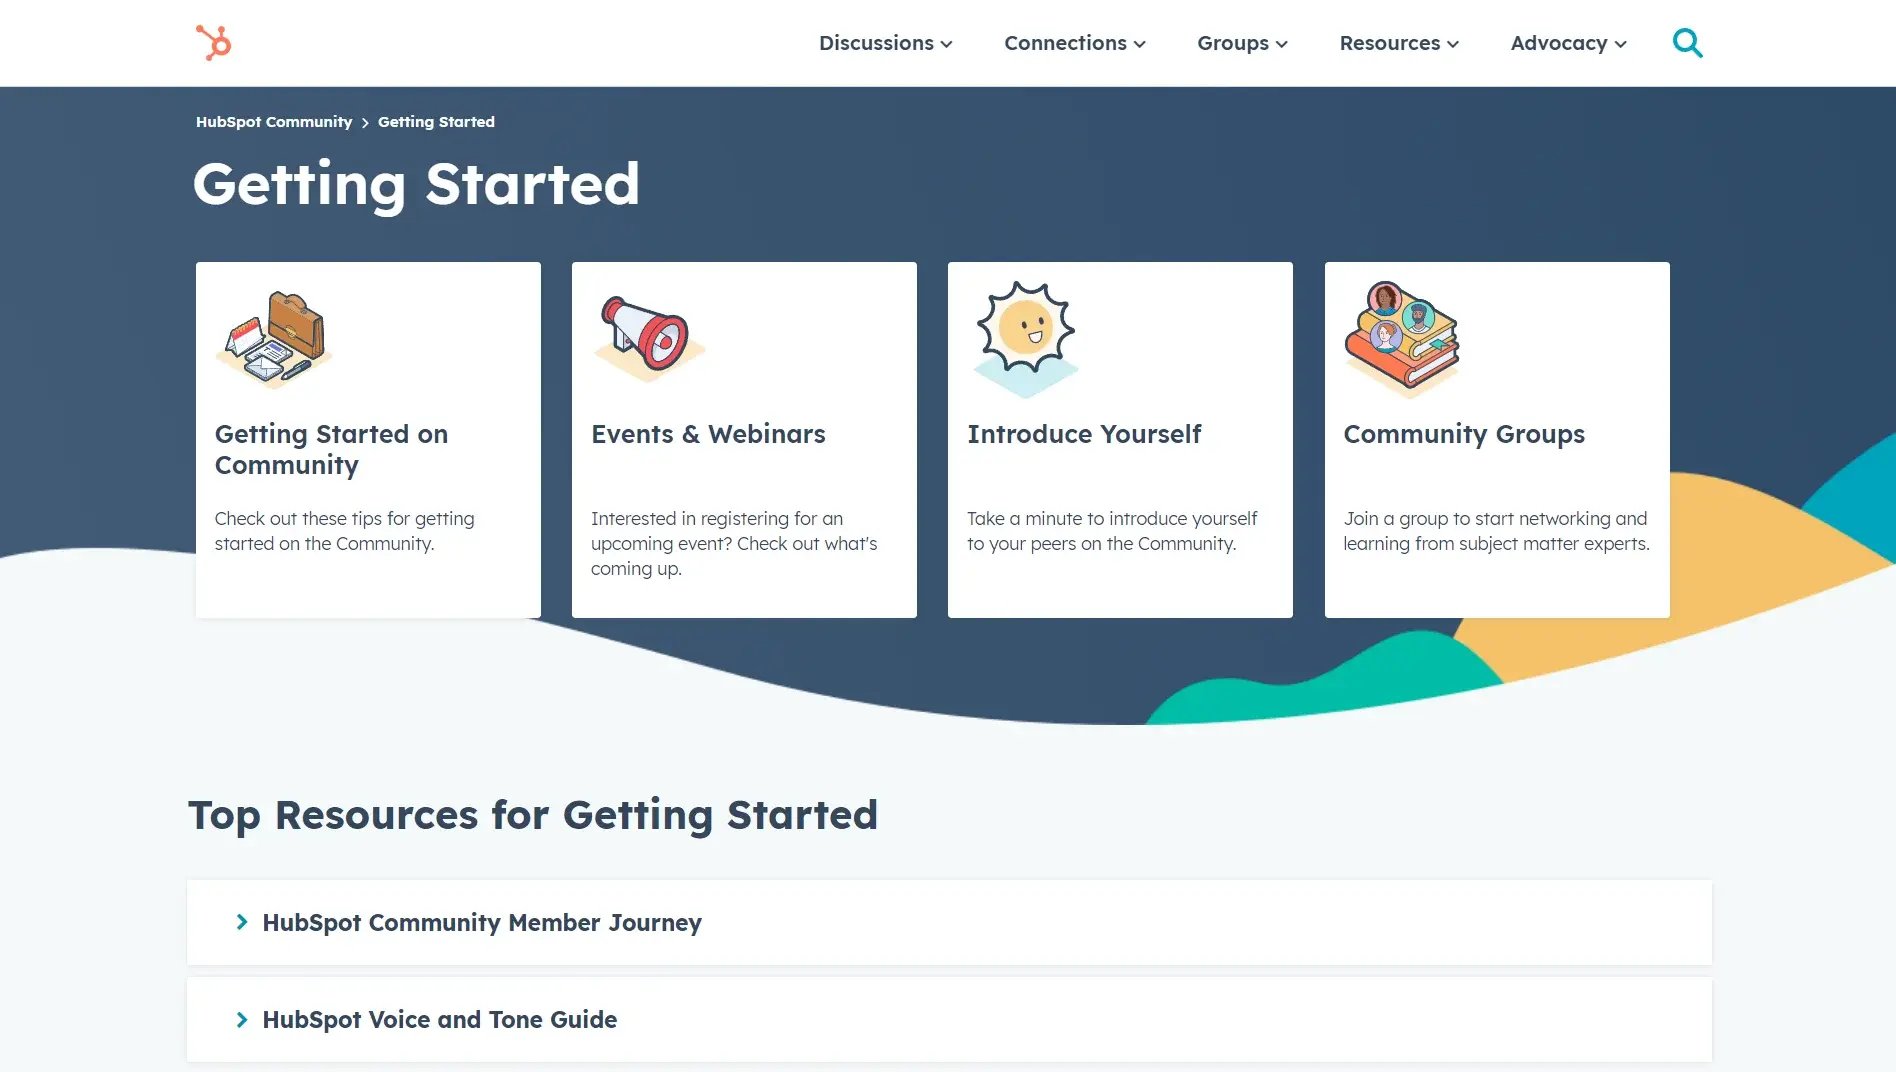Viewport: 1896px width, 1072px height.
Task: Open the Discussions dropdown menu
Action: (x=886, y=43)
